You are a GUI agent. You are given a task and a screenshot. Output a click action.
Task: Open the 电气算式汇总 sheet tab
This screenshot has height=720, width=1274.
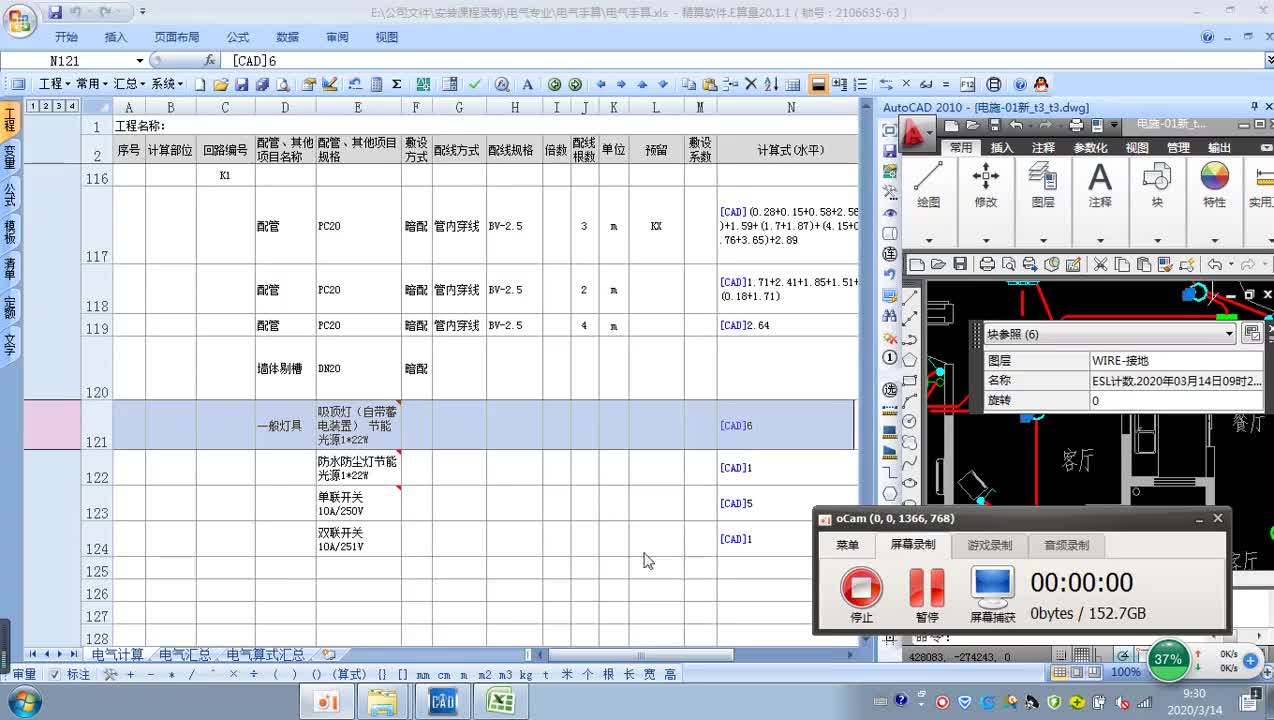(265, 654)
